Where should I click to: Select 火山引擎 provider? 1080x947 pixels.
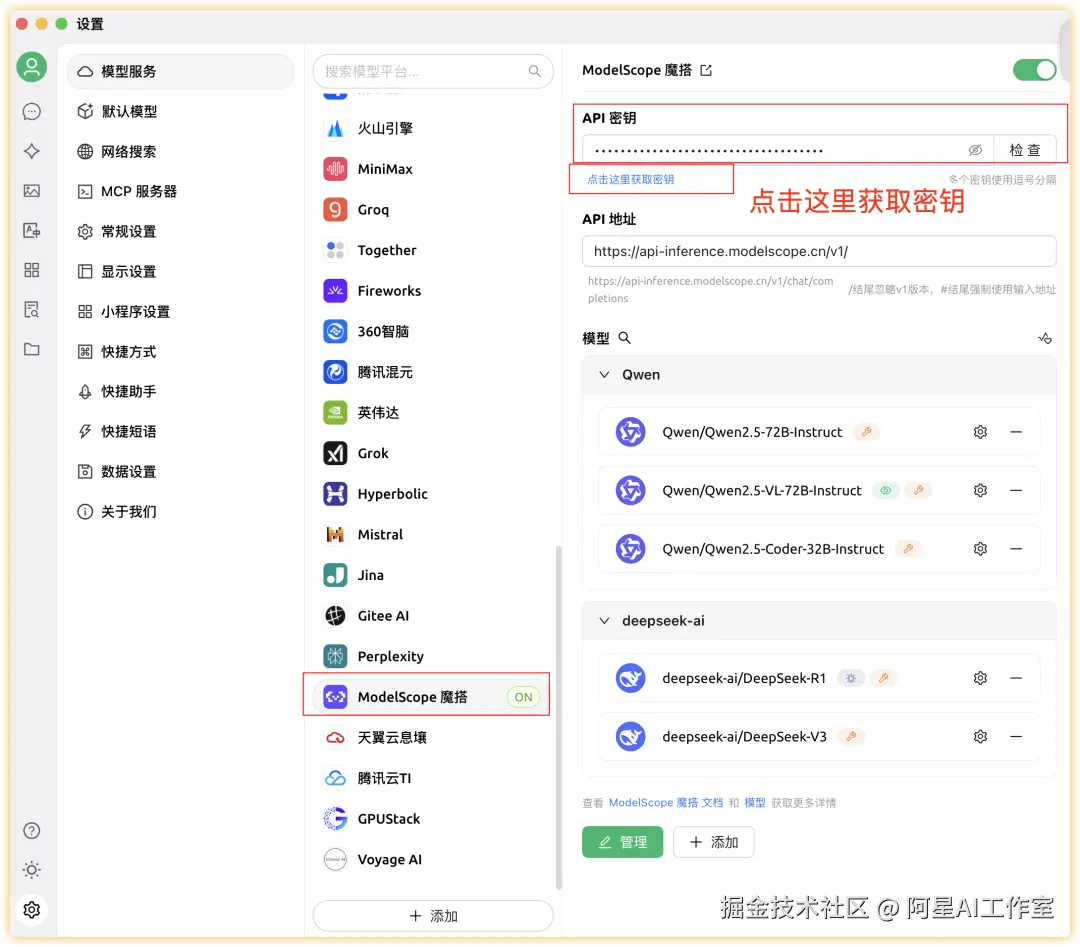click(433, 129)
